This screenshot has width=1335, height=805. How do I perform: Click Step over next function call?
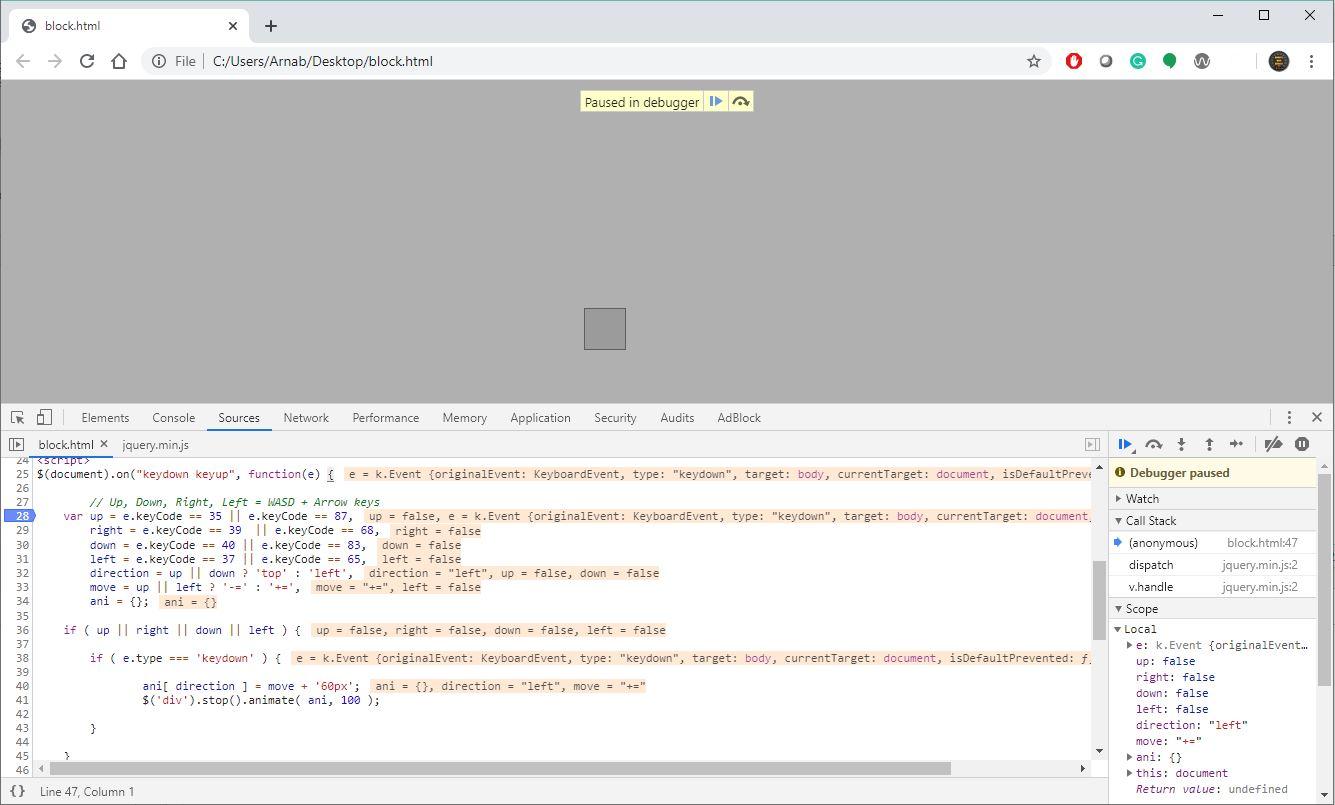coord(1153,444)
